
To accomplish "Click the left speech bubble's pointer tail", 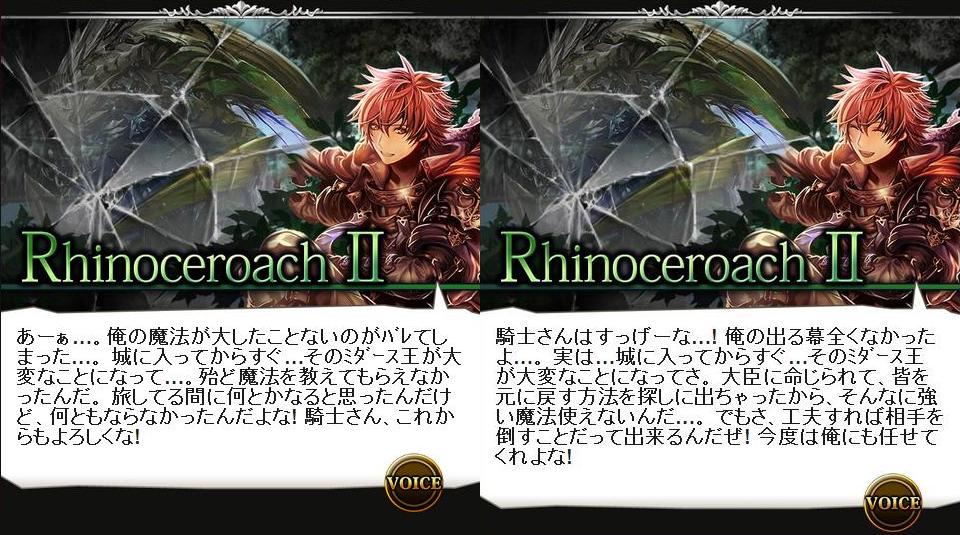I will pos(441,299).
